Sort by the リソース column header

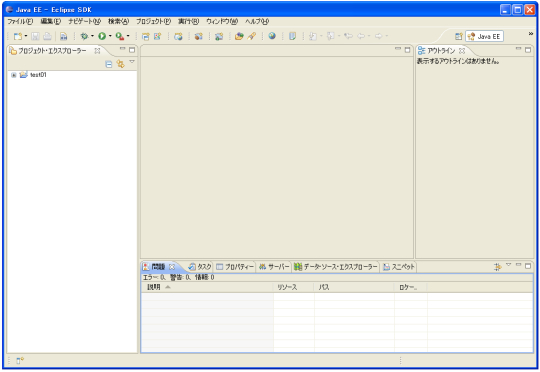(x=294, y=287)
